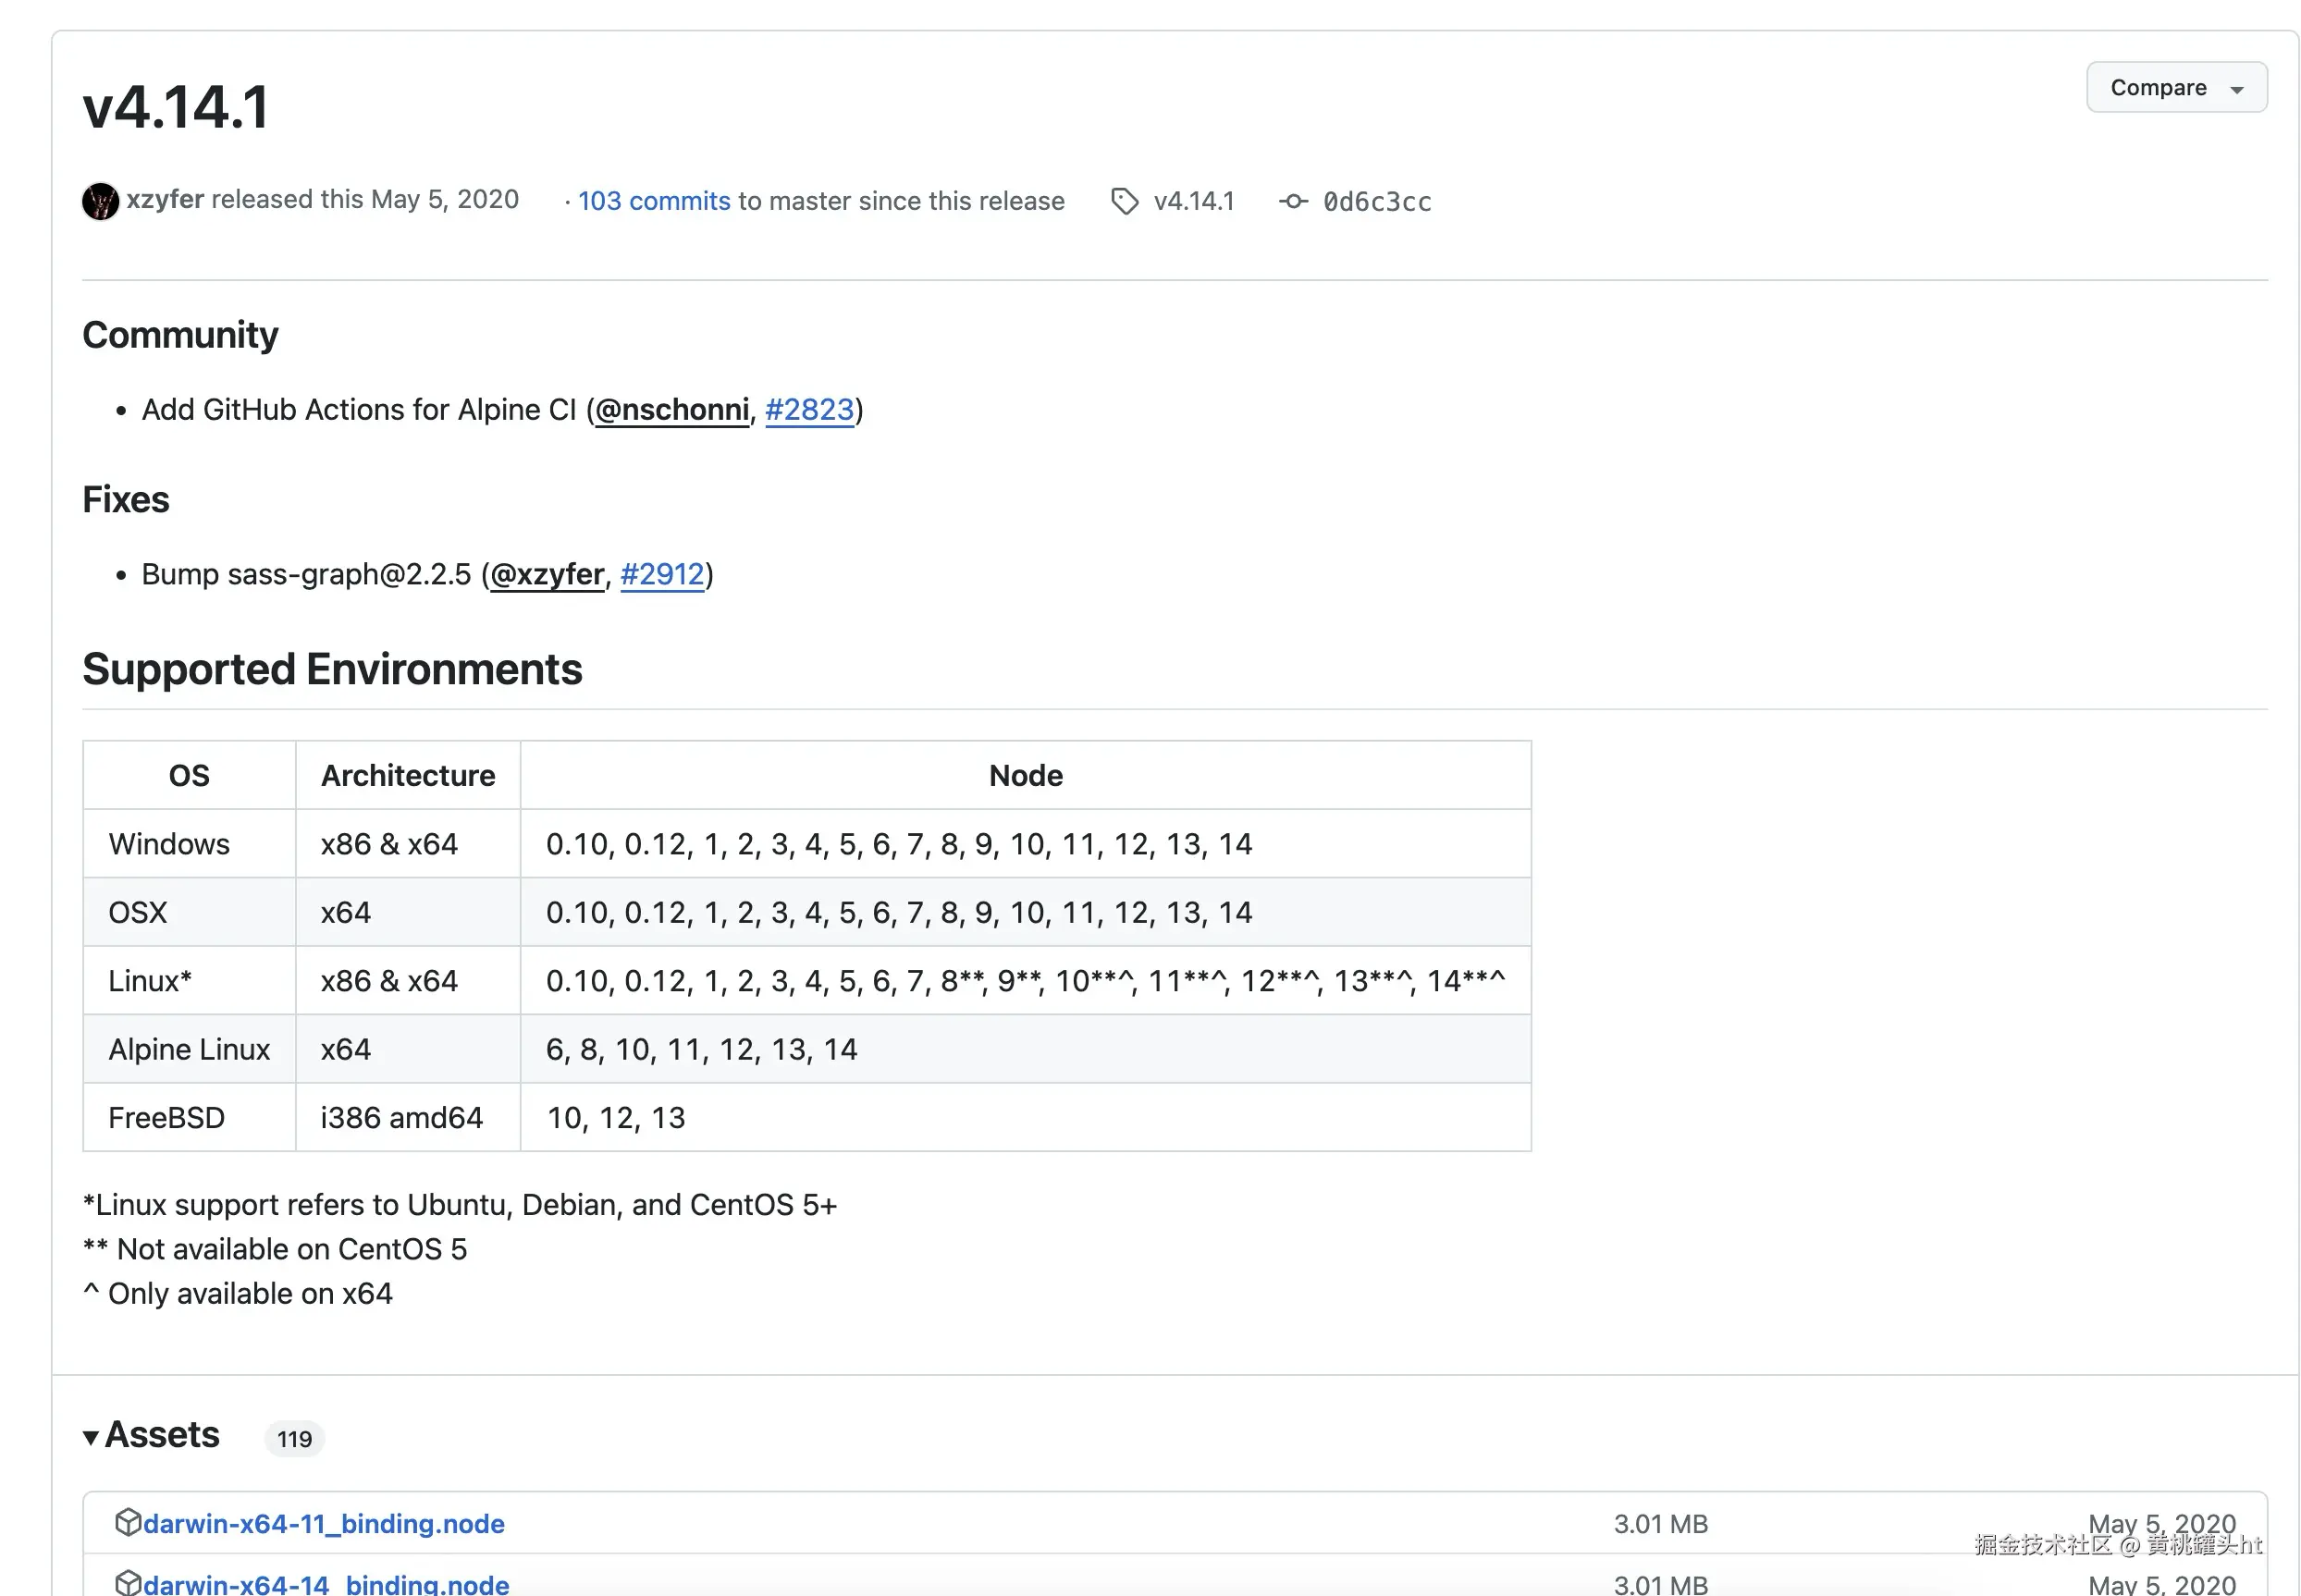This screenshot has height=1596, width=2301.
Task: Click xzyfer author name near release date
Action: click(165, 199)
